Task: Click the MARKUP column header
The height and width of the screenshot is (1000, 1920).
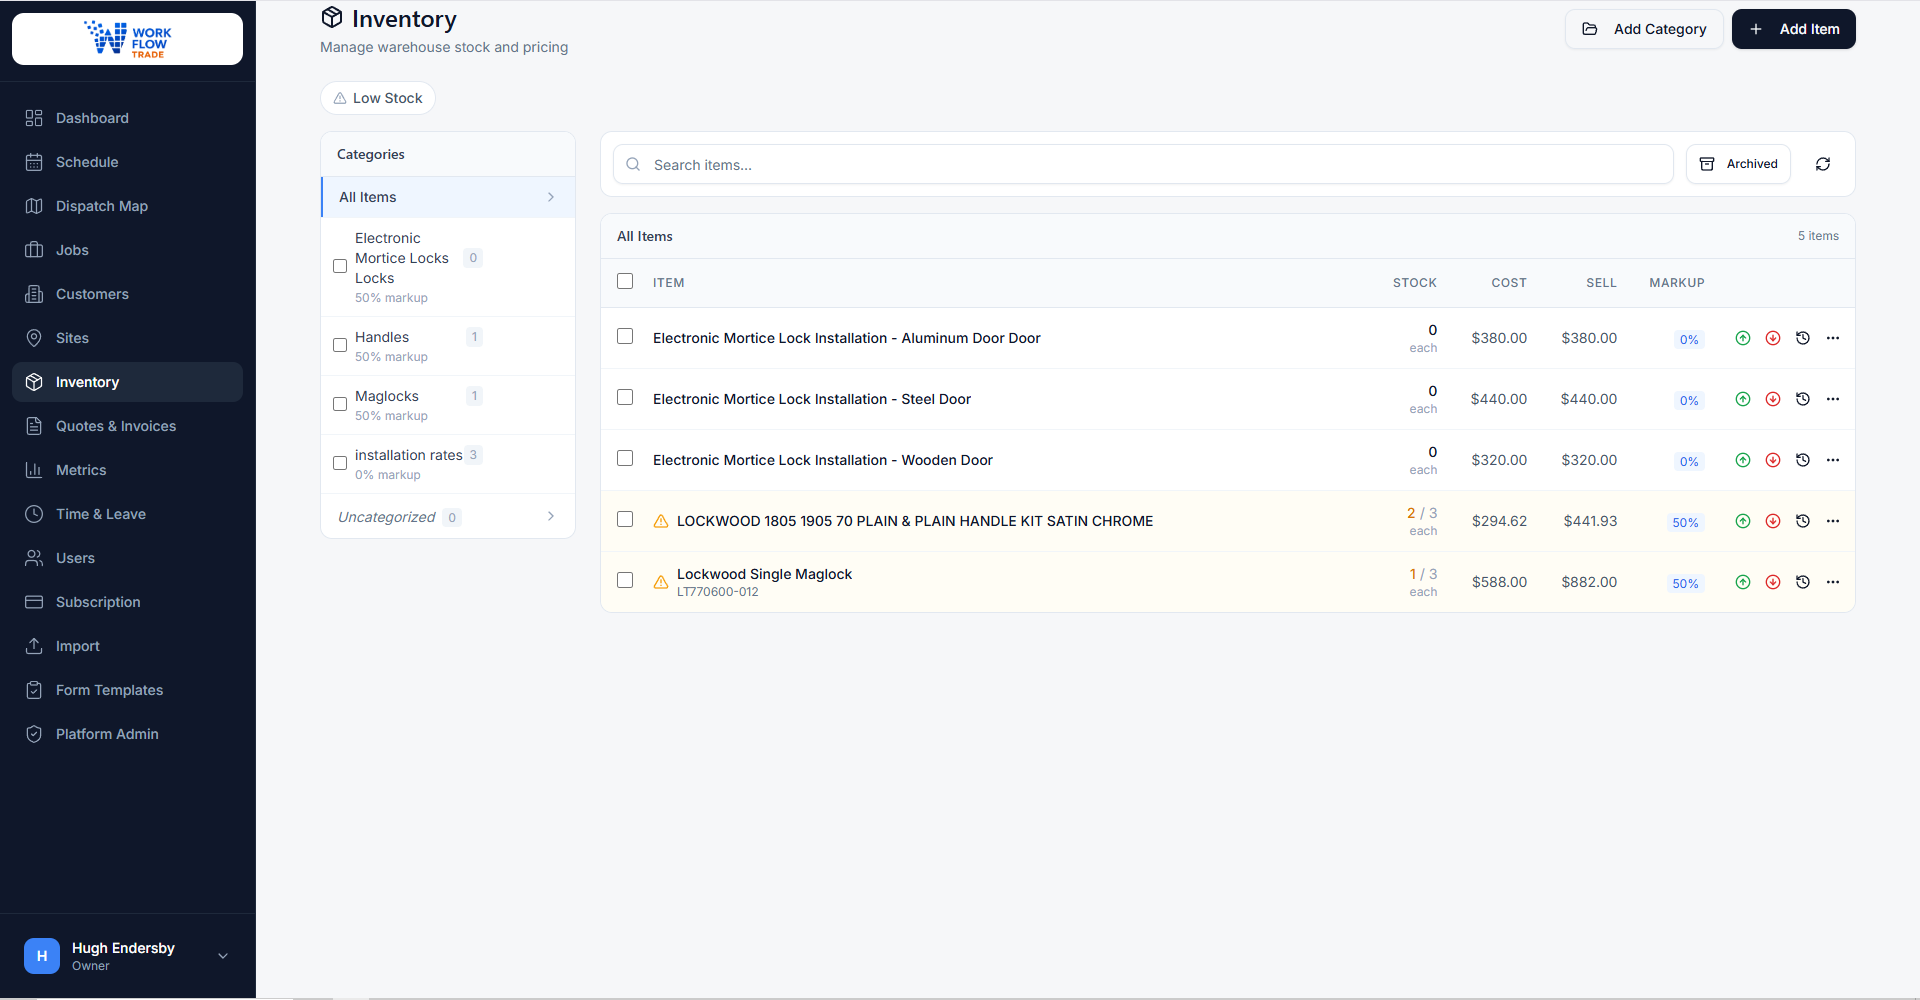Action: 1677,283
